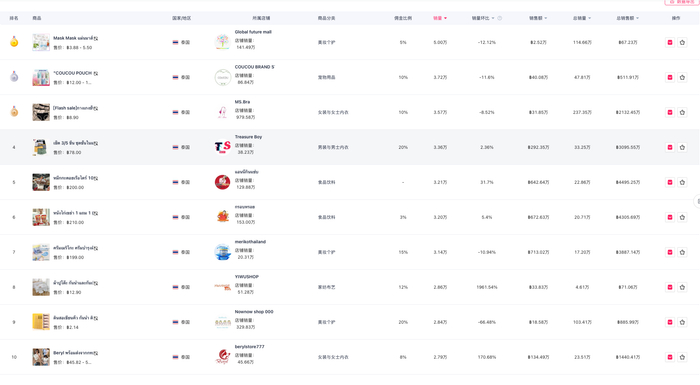Click the 5% commission value
Screen dimensions: 700x385
(403, 42)
